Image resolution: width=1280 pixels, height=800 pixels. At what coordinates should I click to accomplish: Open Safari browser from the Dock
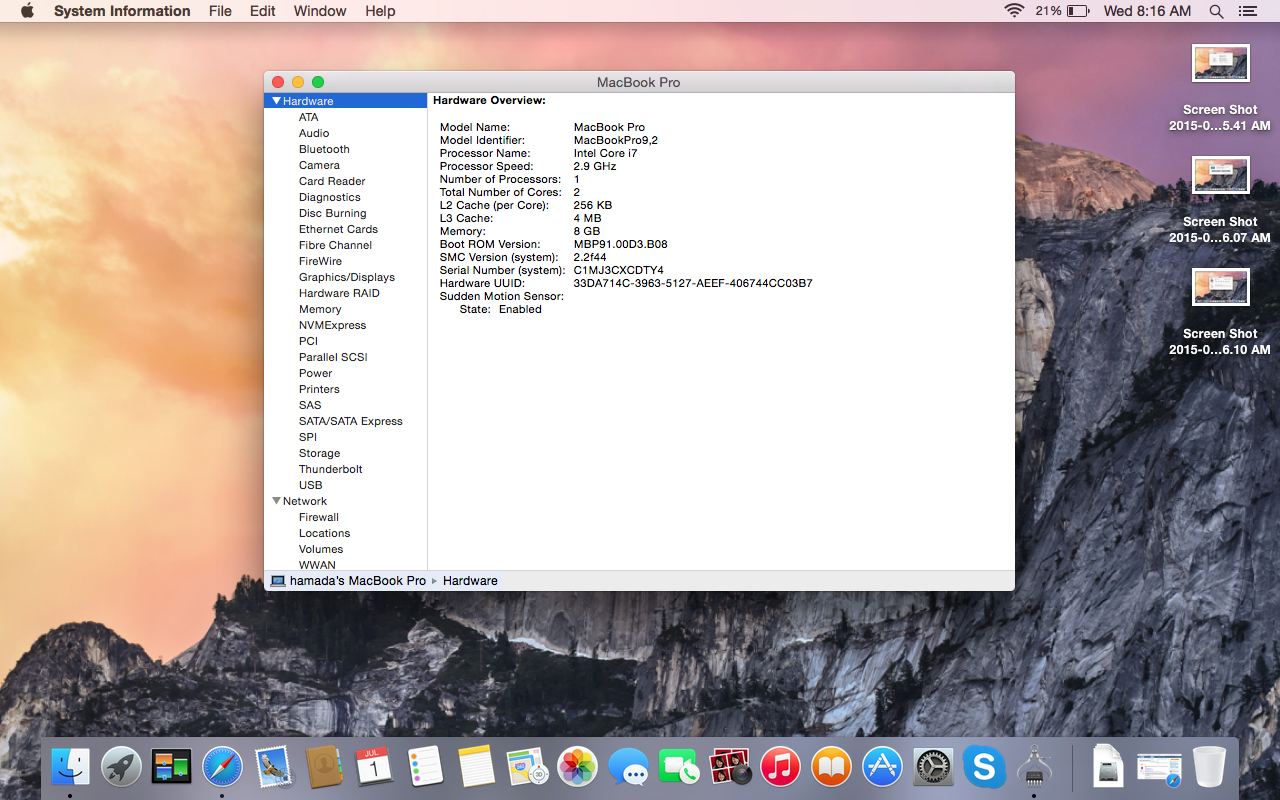coord(222,767)
